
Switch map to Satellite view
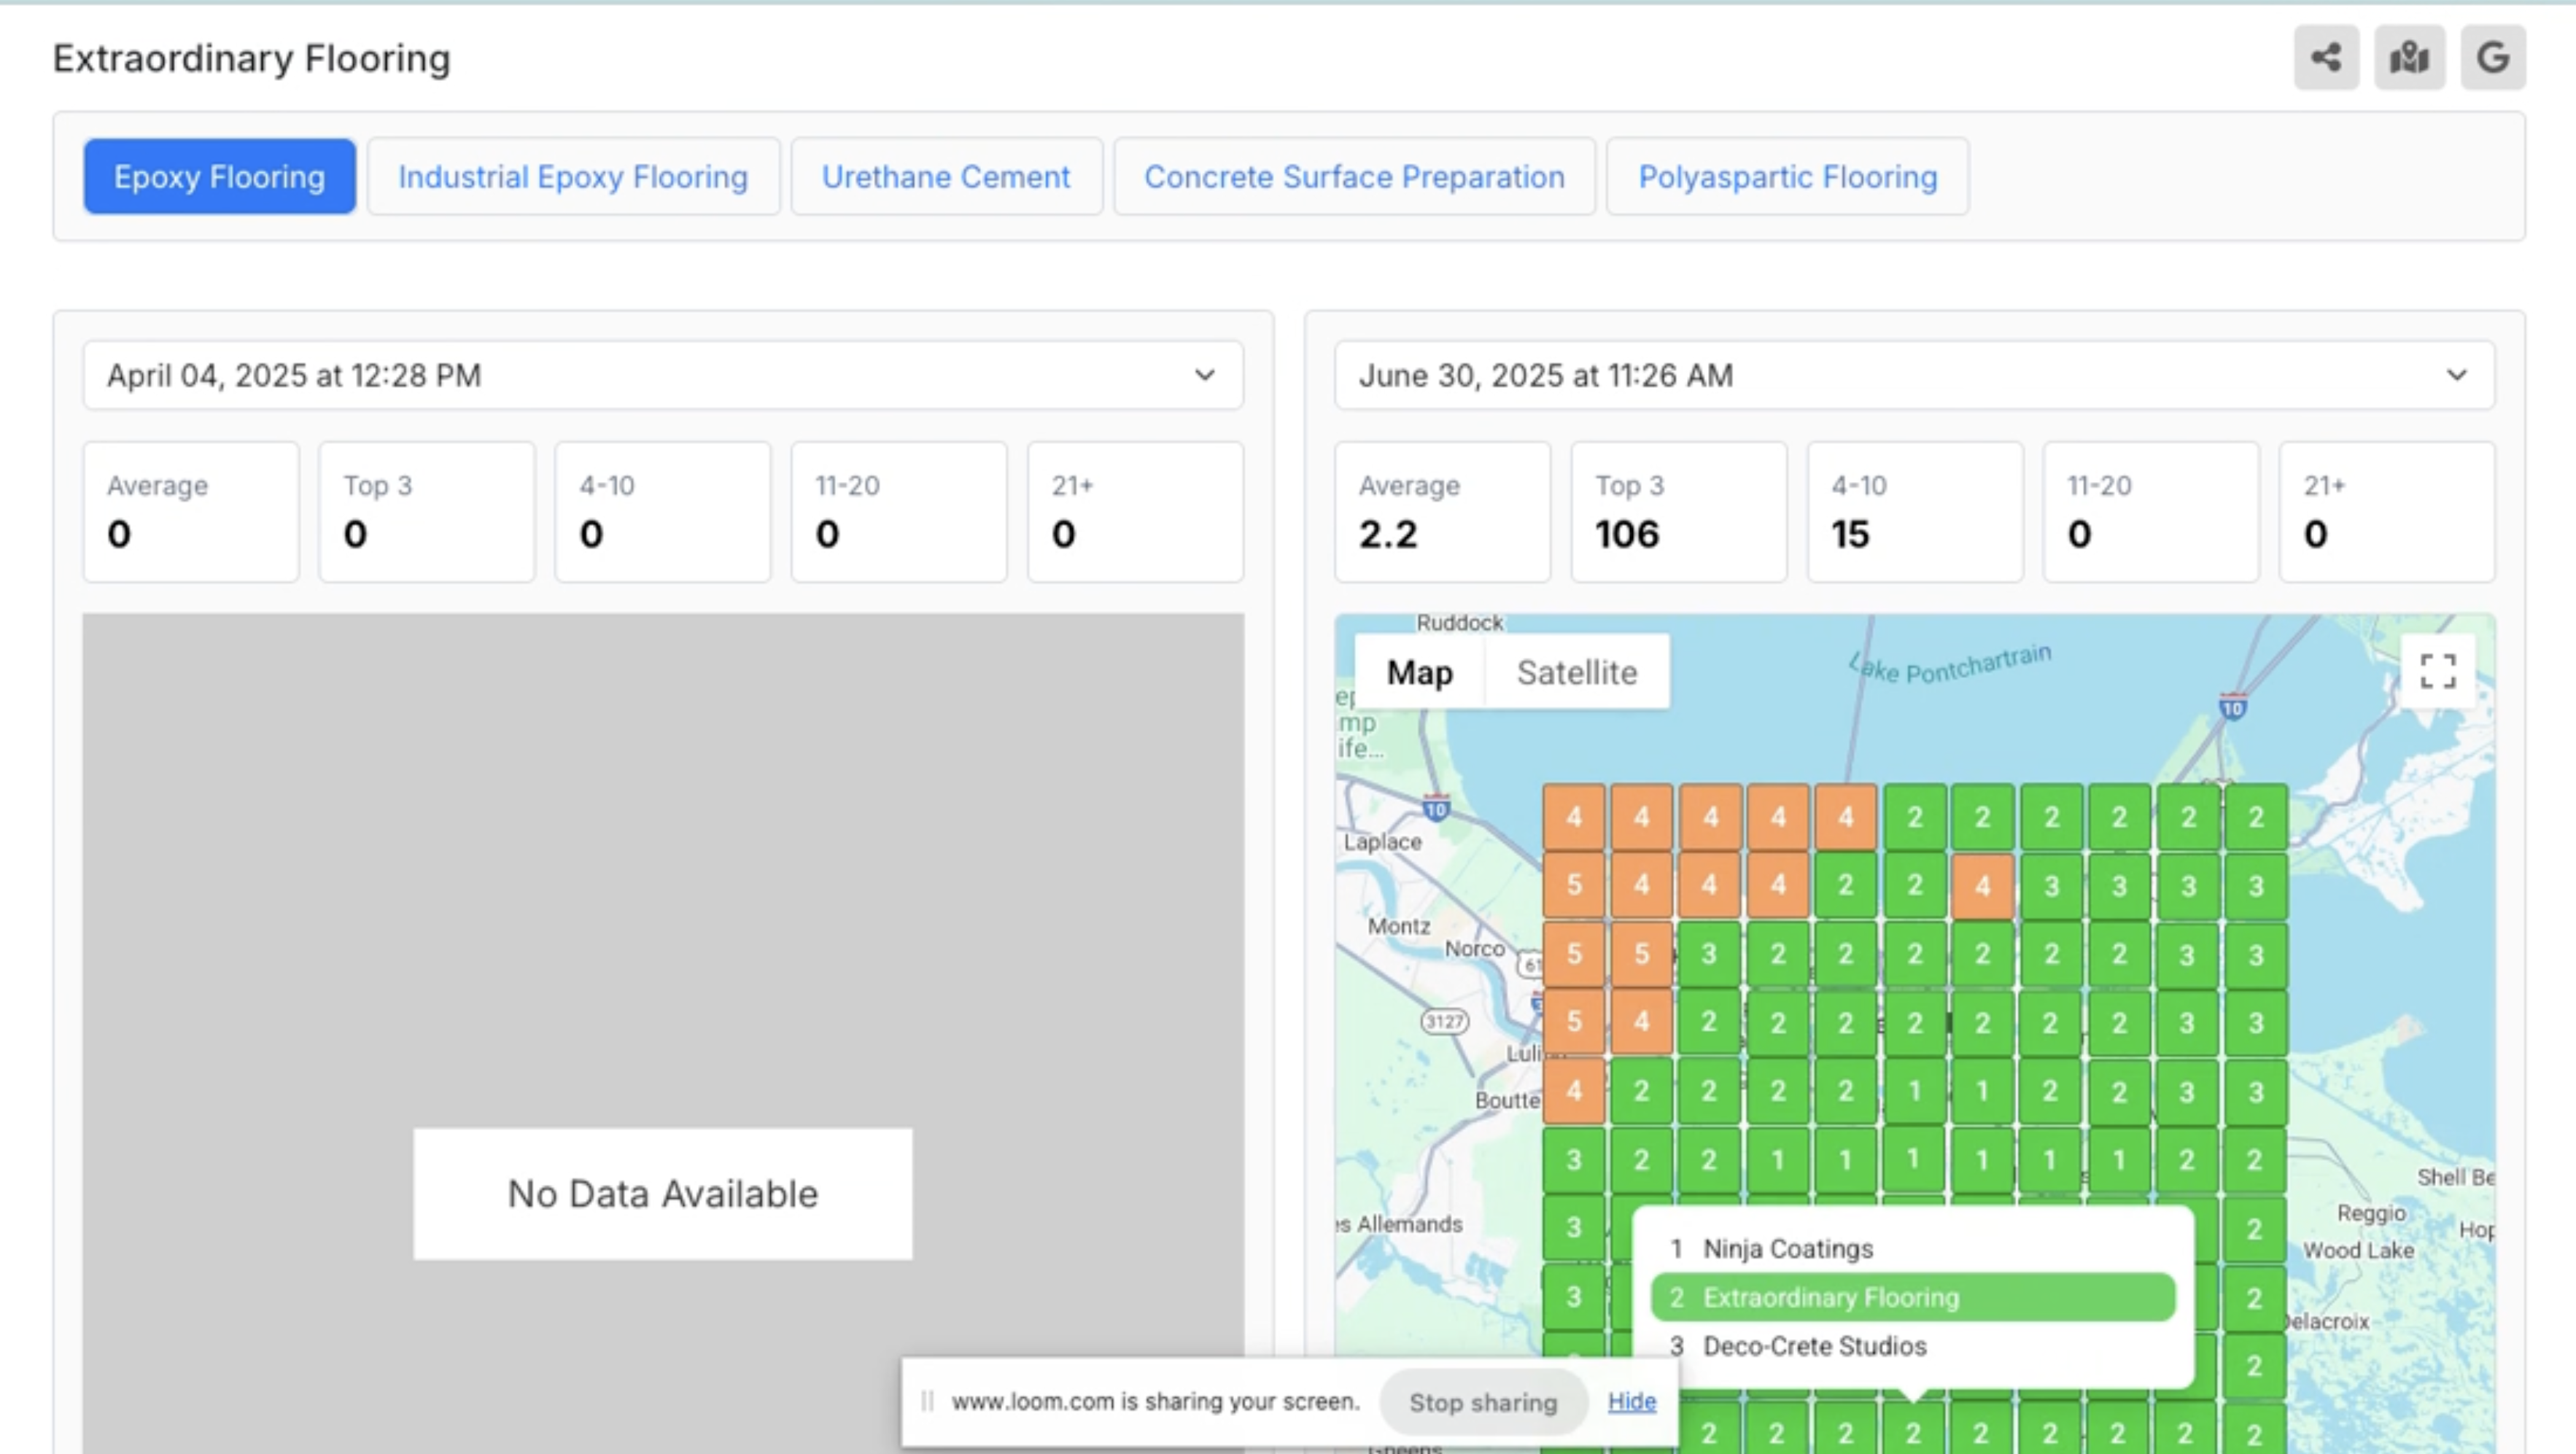click(1577, 672)
